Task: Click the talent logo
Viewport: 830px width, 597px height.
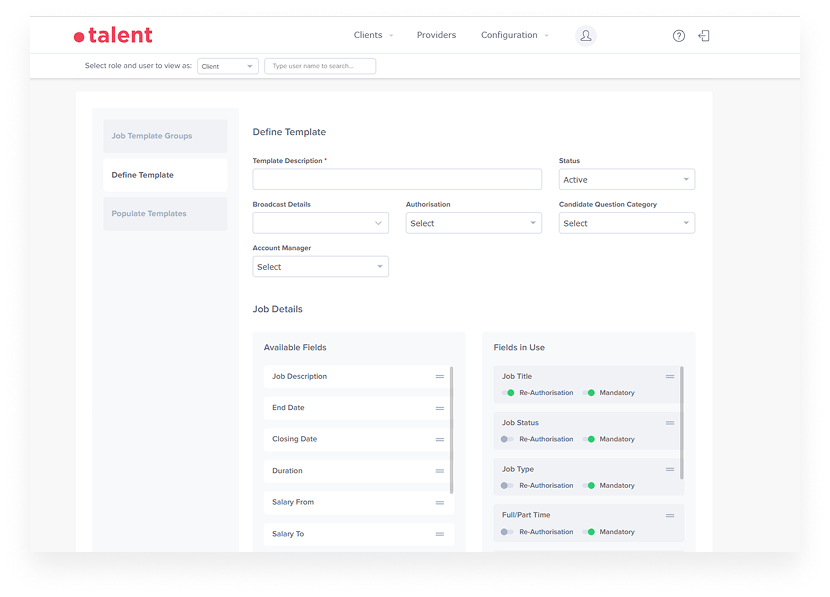Action: 113,36
